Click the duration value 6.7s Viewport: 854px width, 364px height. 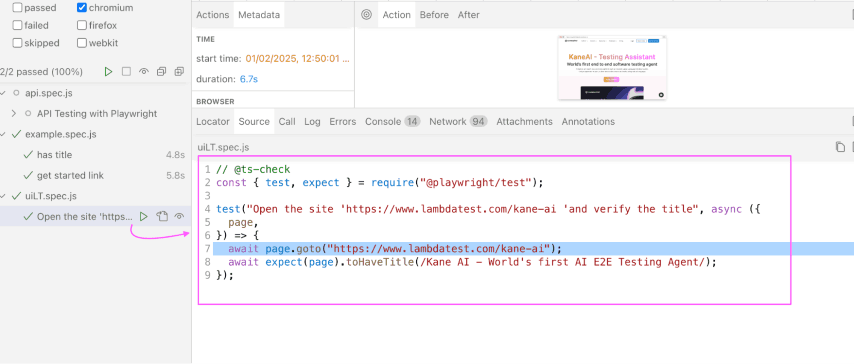[x=249, y=79]
